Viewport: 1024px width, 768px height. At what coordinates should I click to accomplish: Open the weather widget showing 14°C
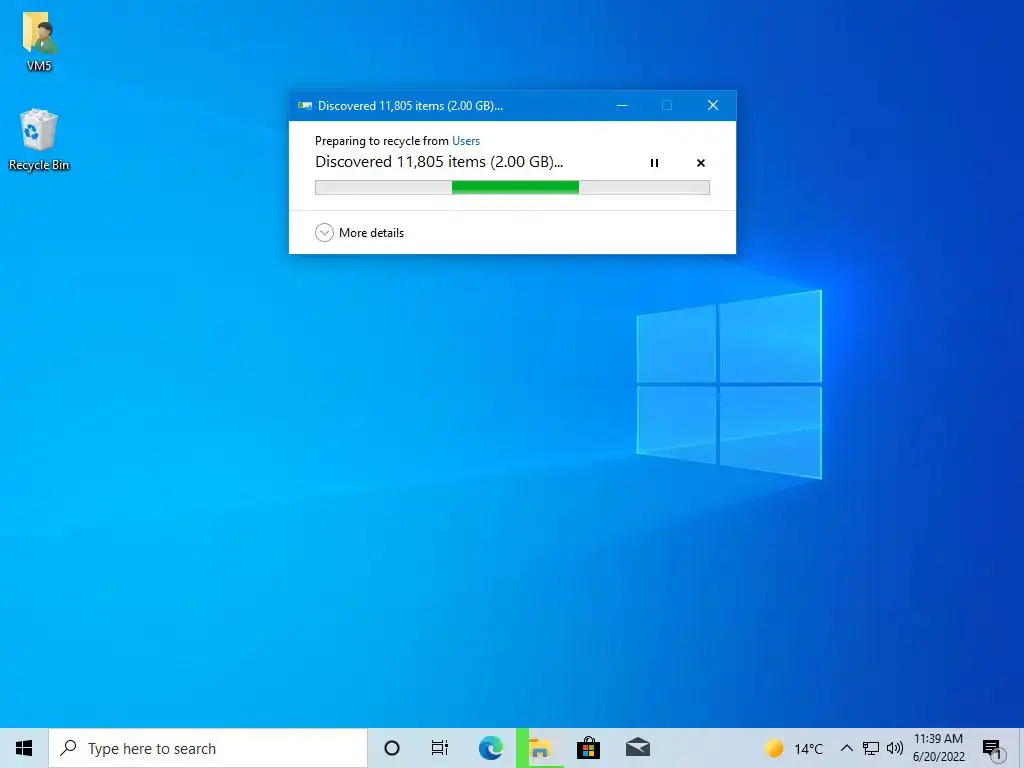[793, 748]
